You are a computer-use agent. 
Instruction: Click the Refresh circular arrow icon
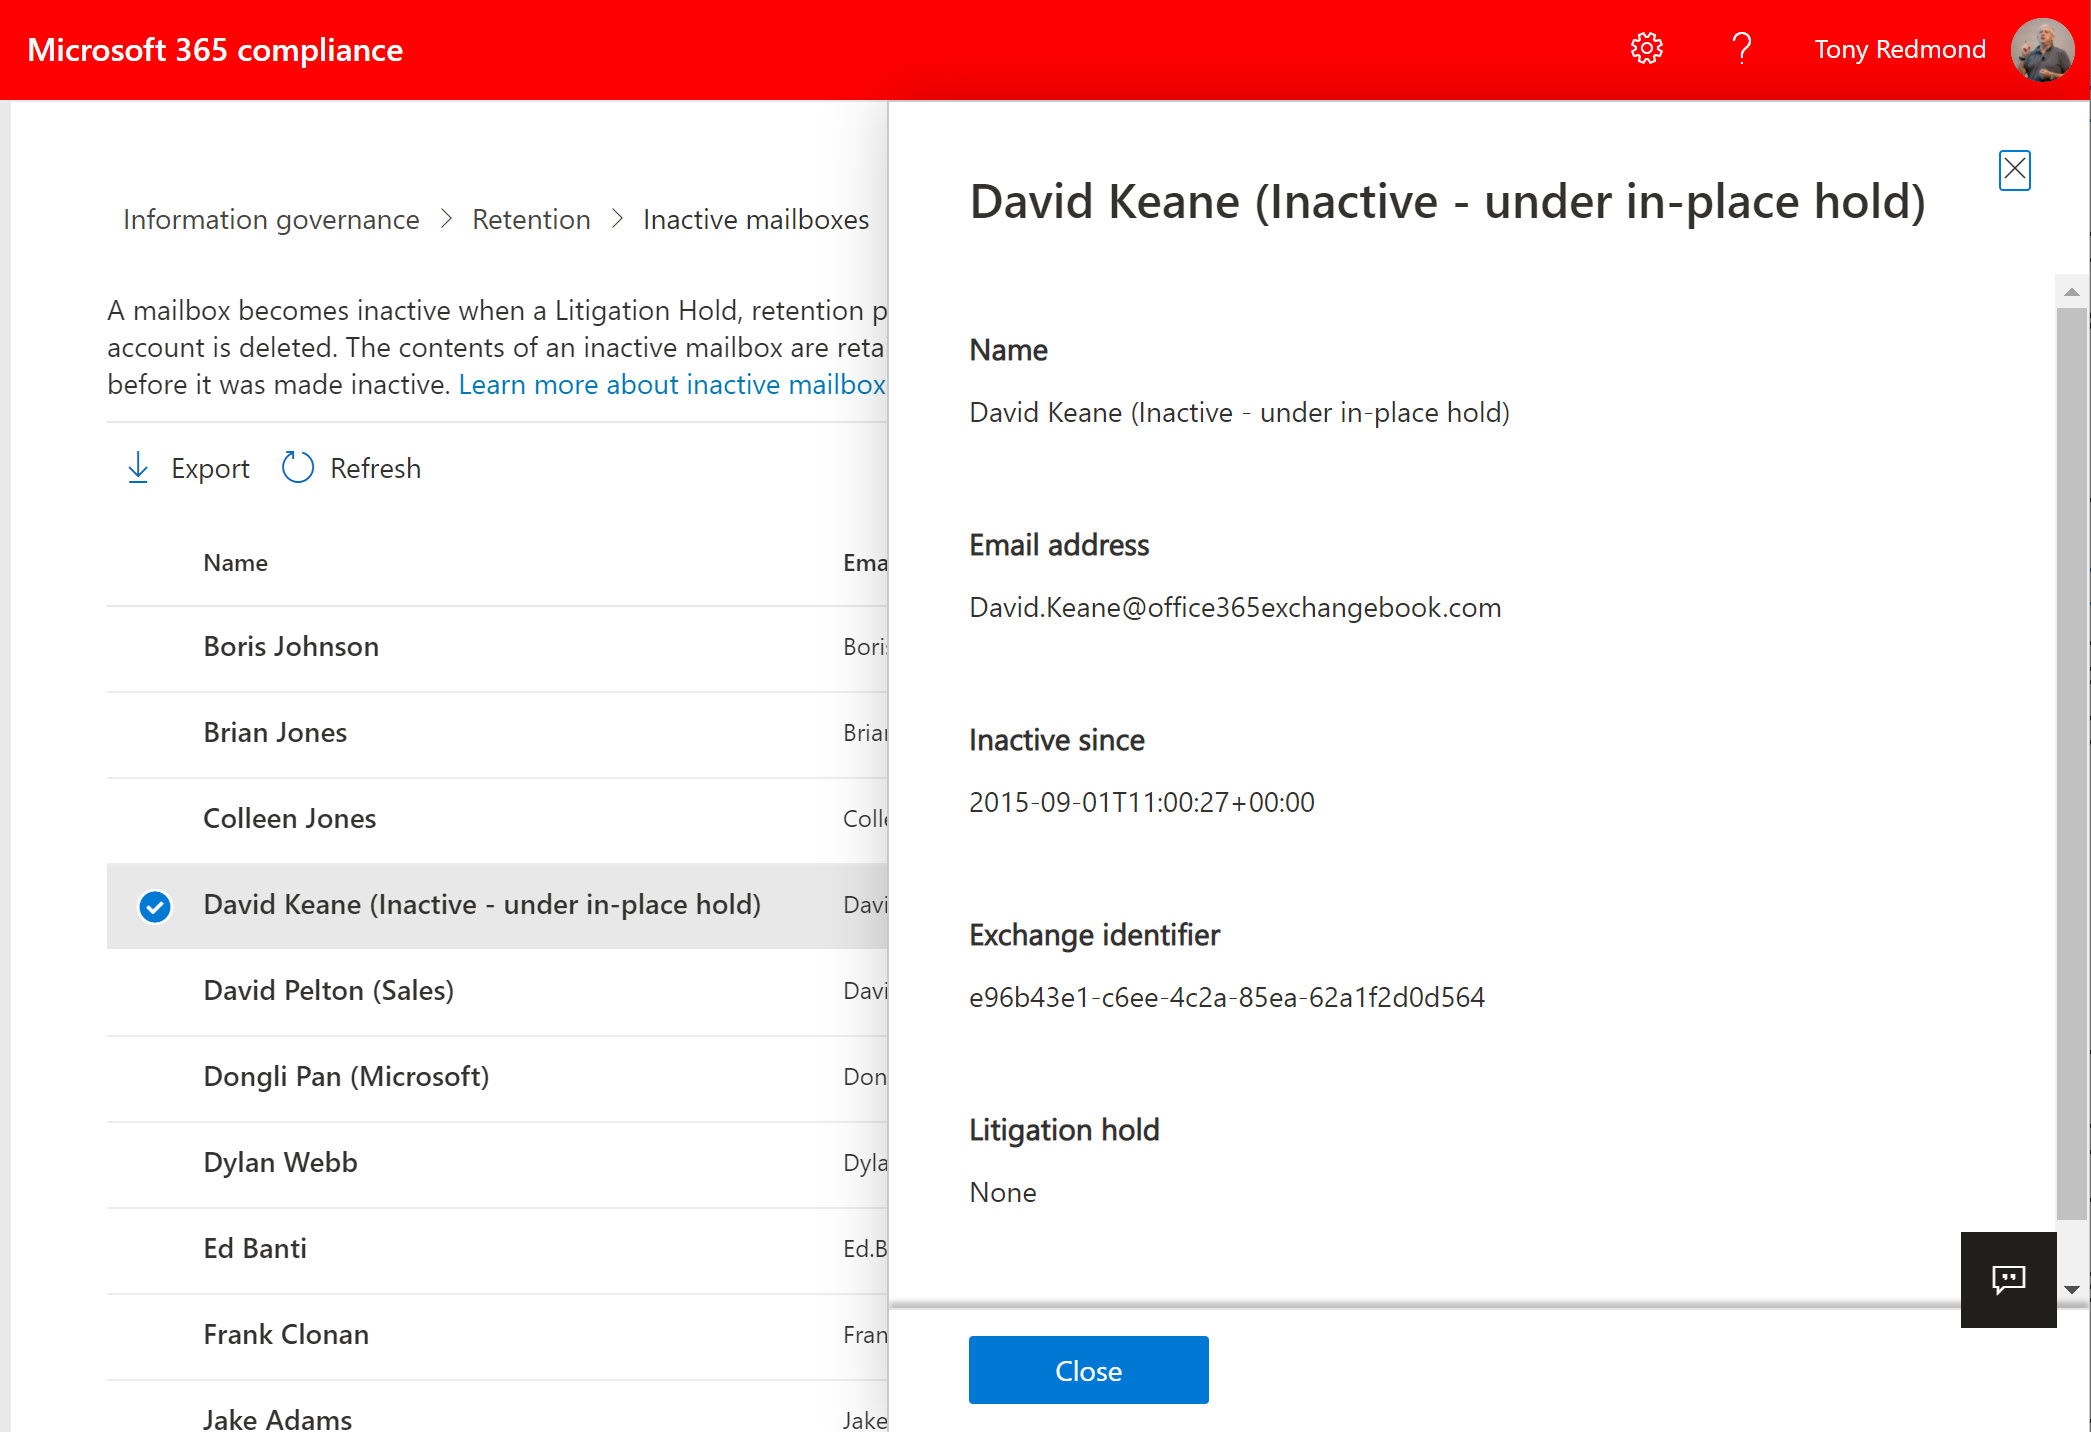coord(297,468)
